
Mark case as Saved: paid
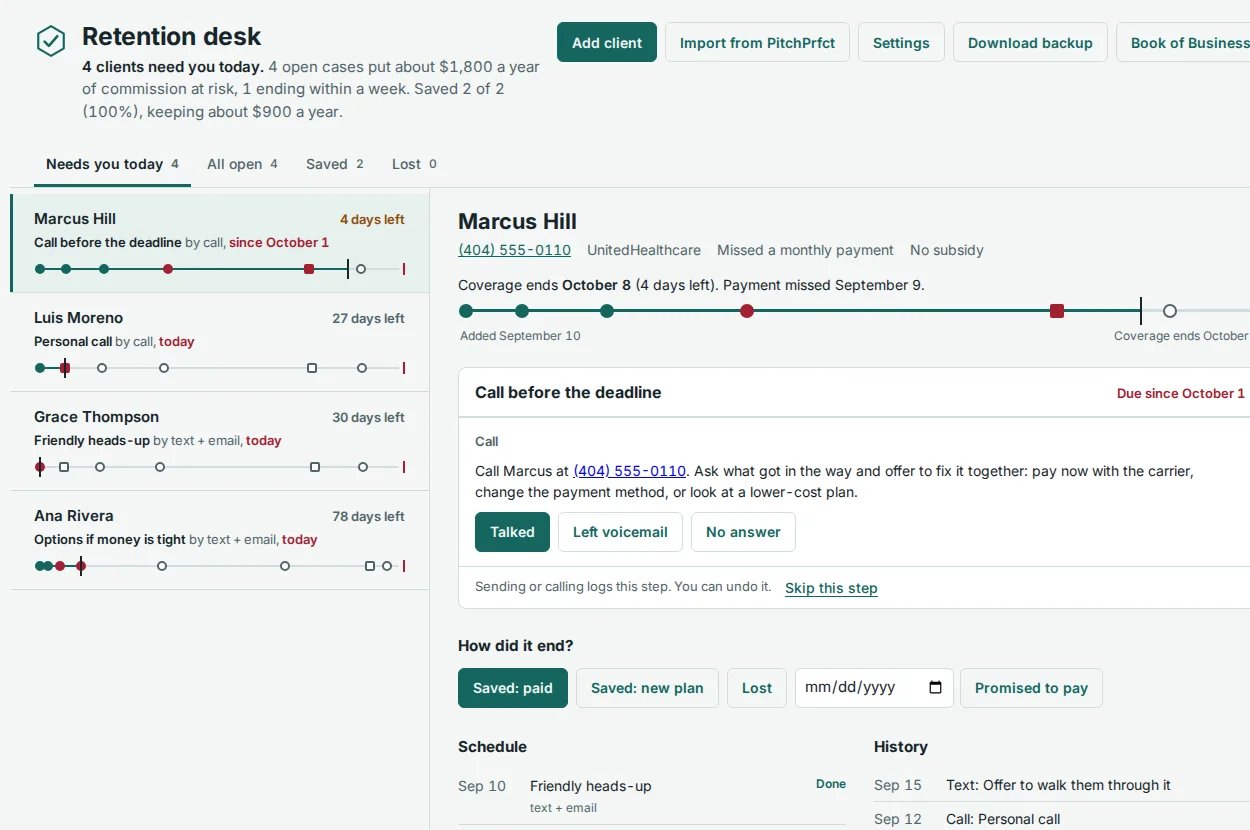tap(513, 688)
